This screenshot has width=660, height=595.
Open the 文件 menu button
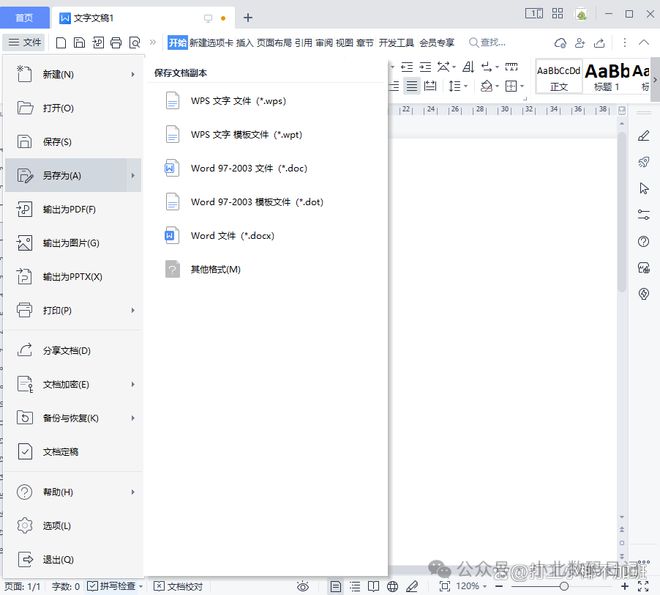tap(25, 42)
